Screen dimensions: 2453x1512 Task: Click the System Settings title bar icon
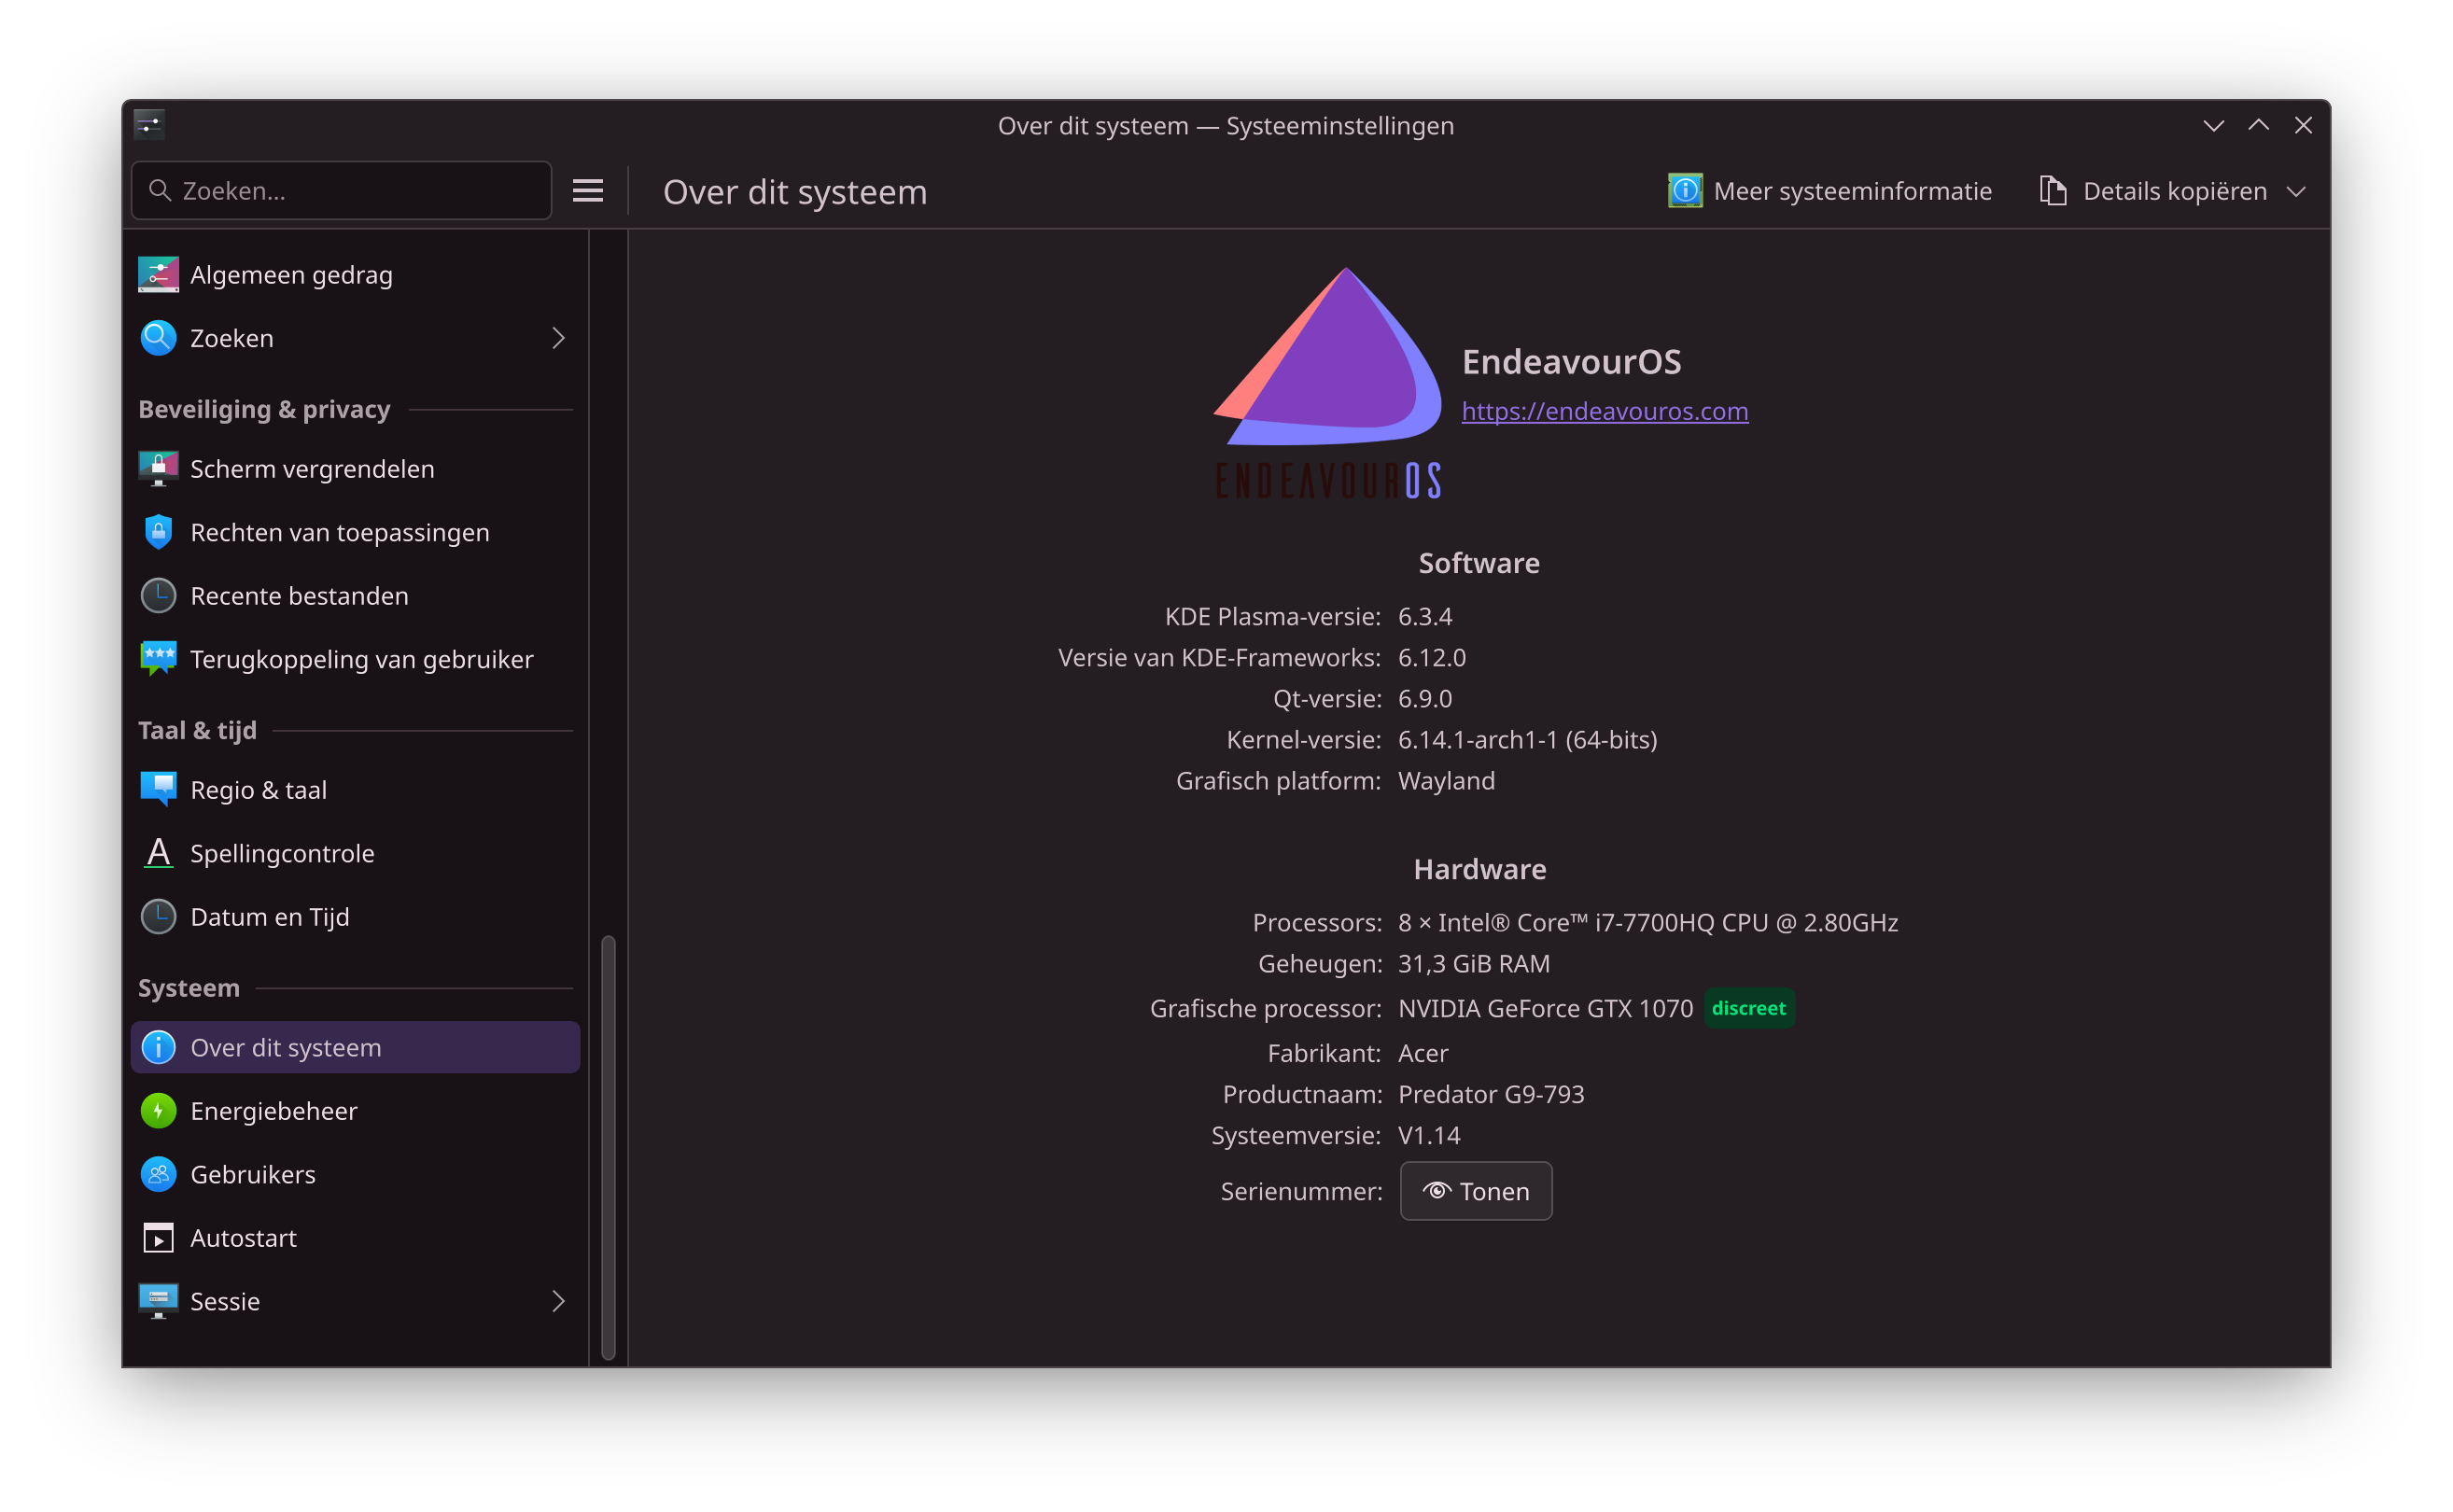coord(149,125)
